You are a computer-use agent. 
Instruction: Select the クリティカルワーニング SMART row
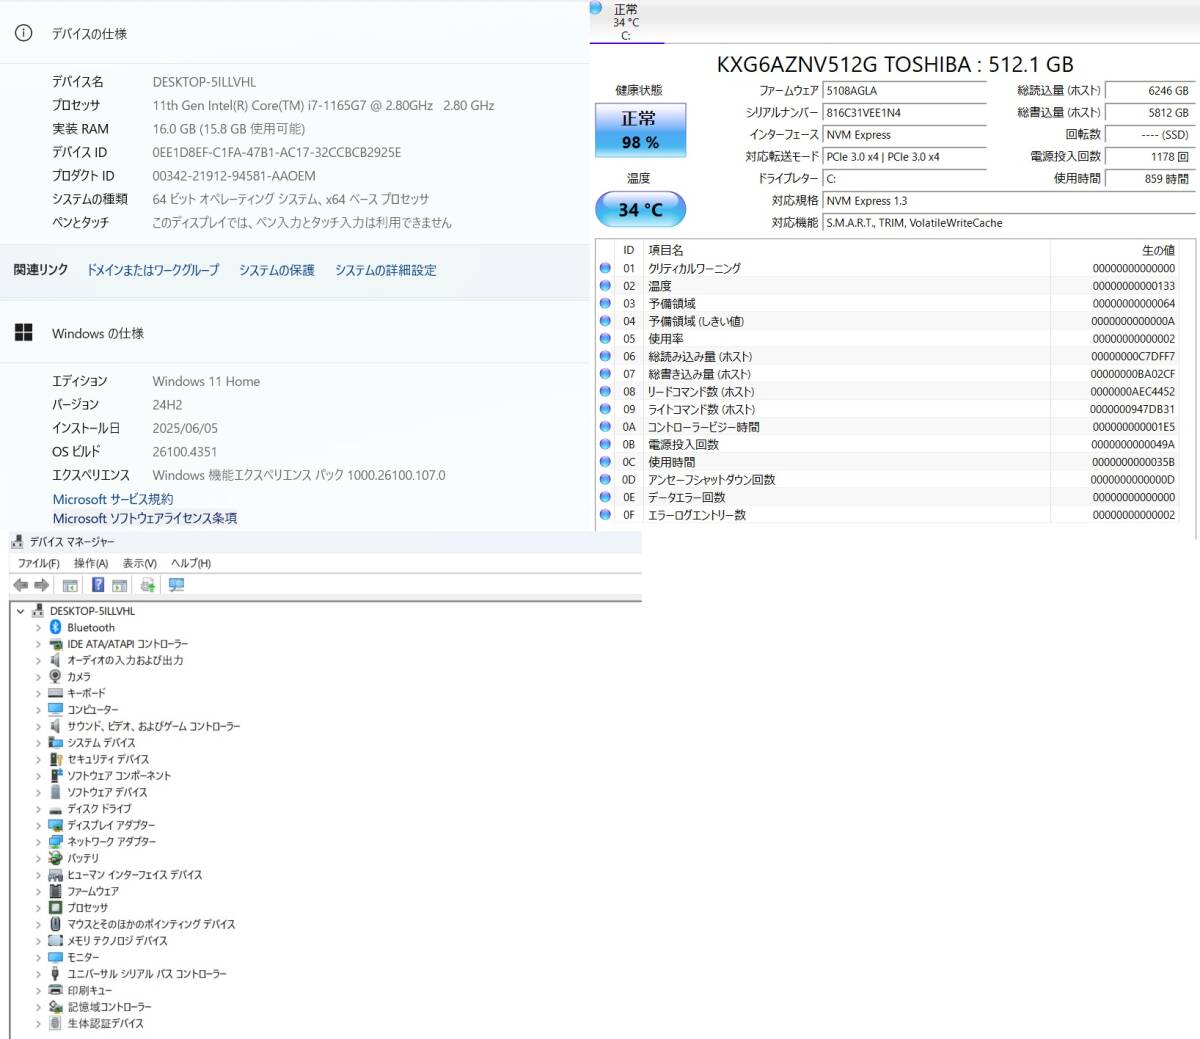click(887, 268)
